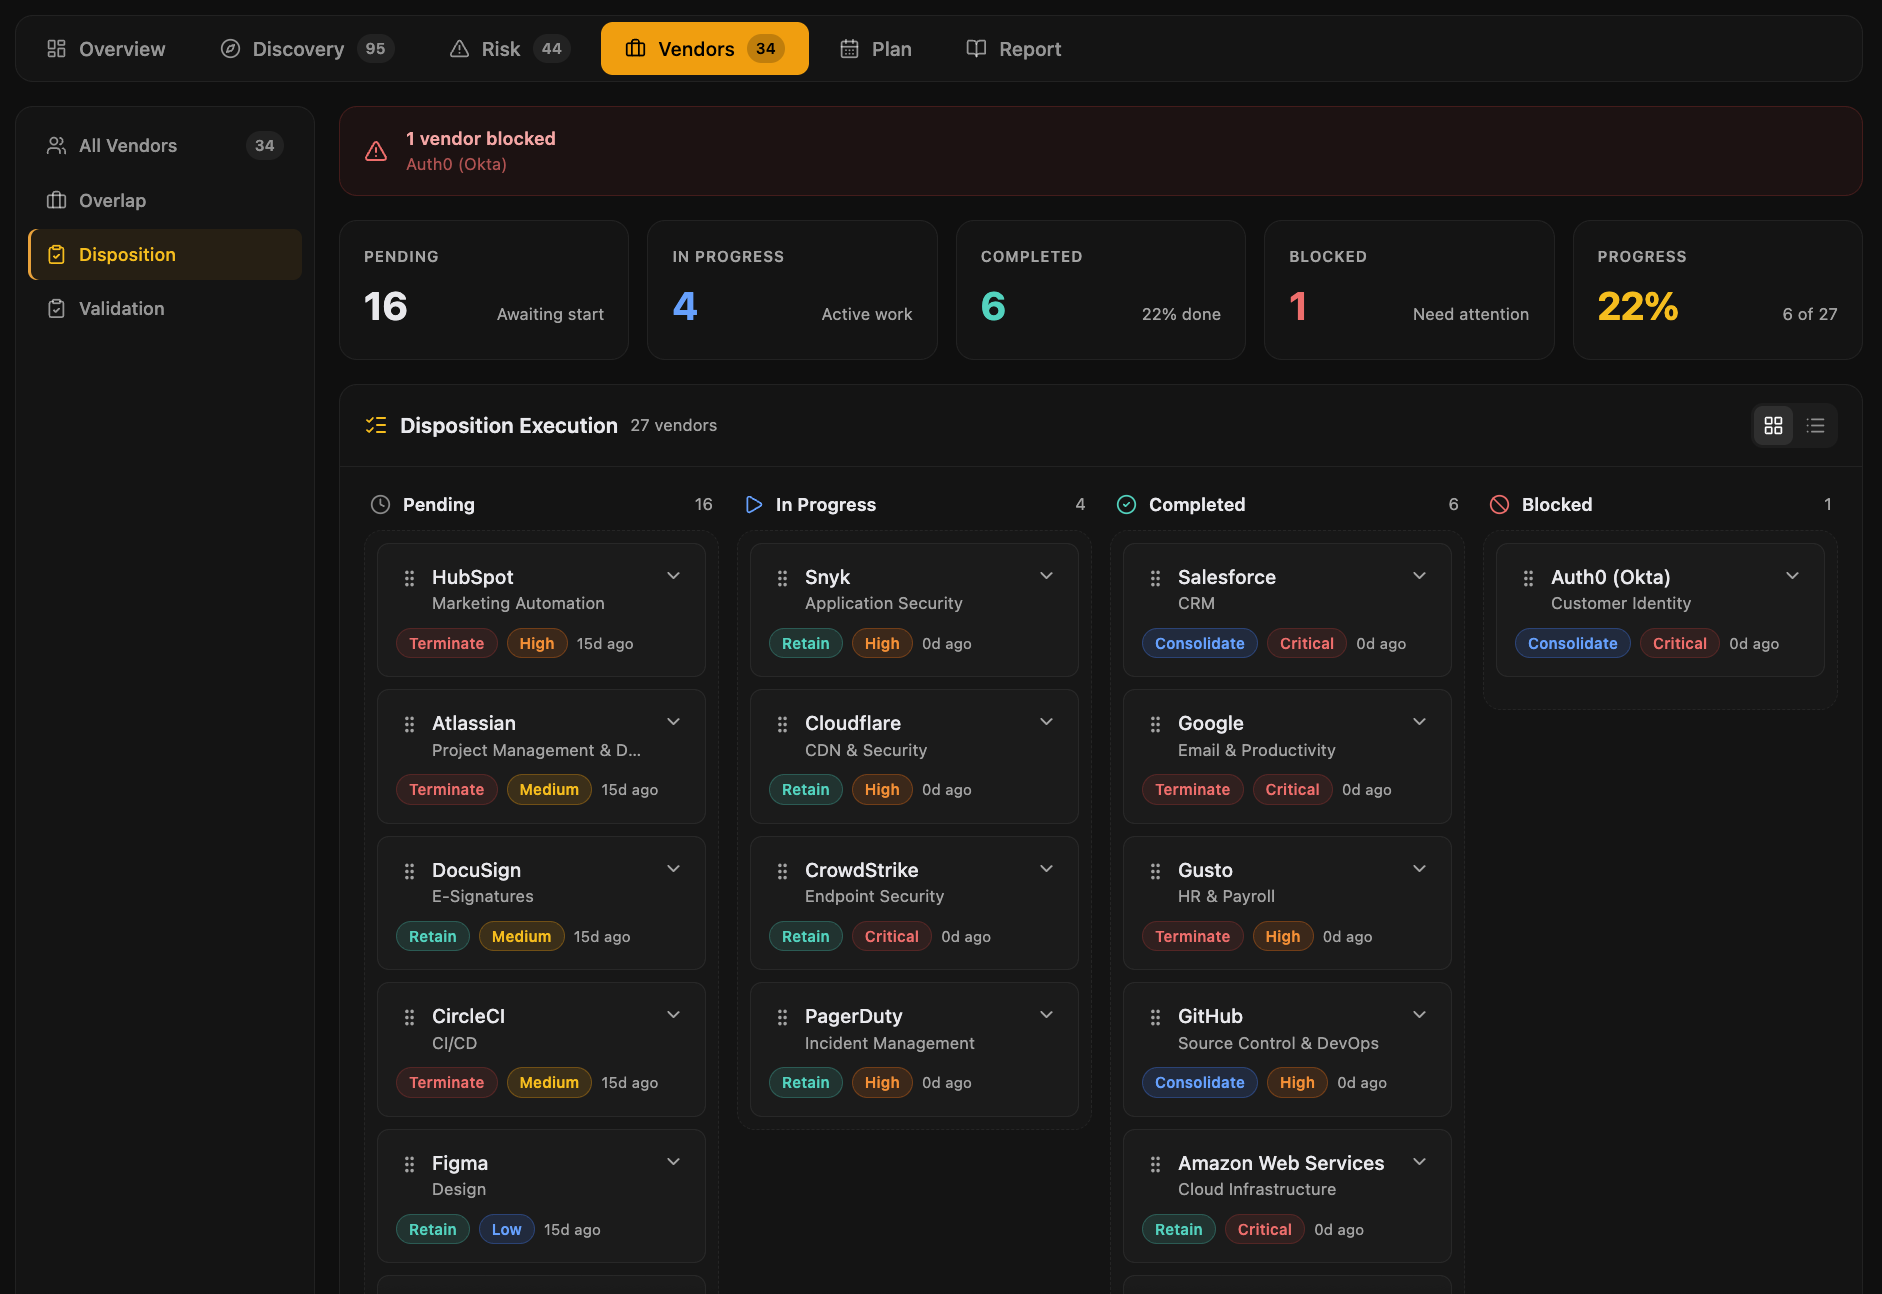
Task: Click Figma's Low priority badge
Action: (x=506, y=1229)
